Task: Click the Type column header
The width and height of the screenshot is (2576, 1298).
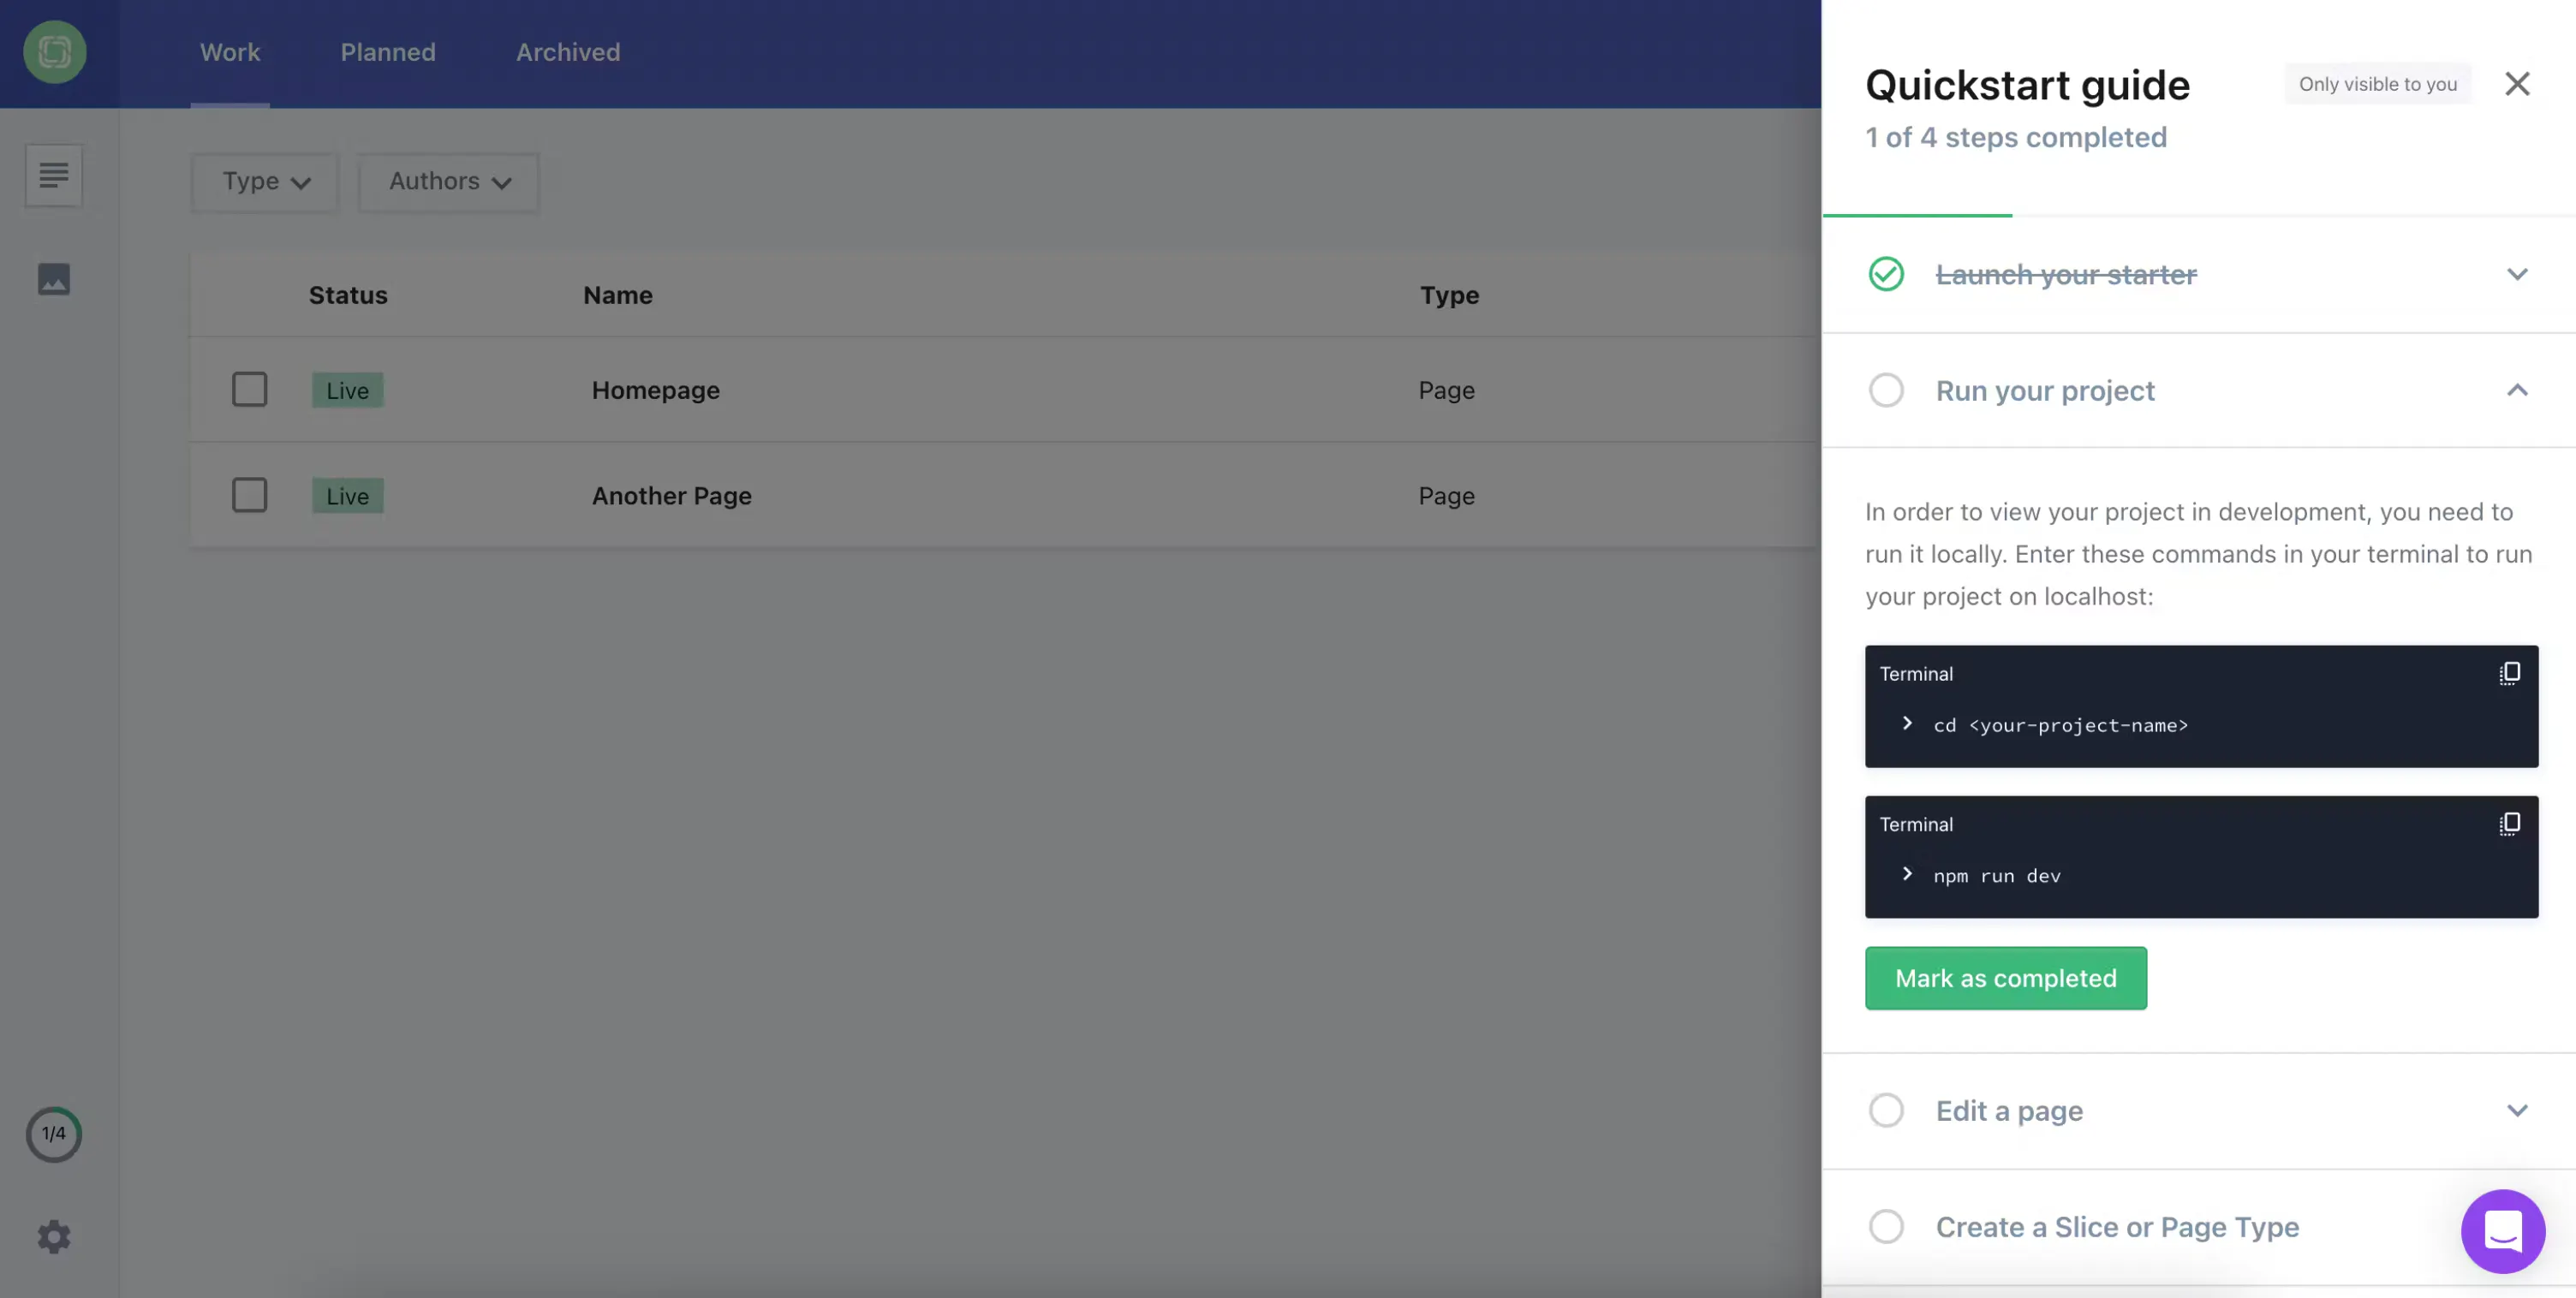Action: [x=1449, y=295]
